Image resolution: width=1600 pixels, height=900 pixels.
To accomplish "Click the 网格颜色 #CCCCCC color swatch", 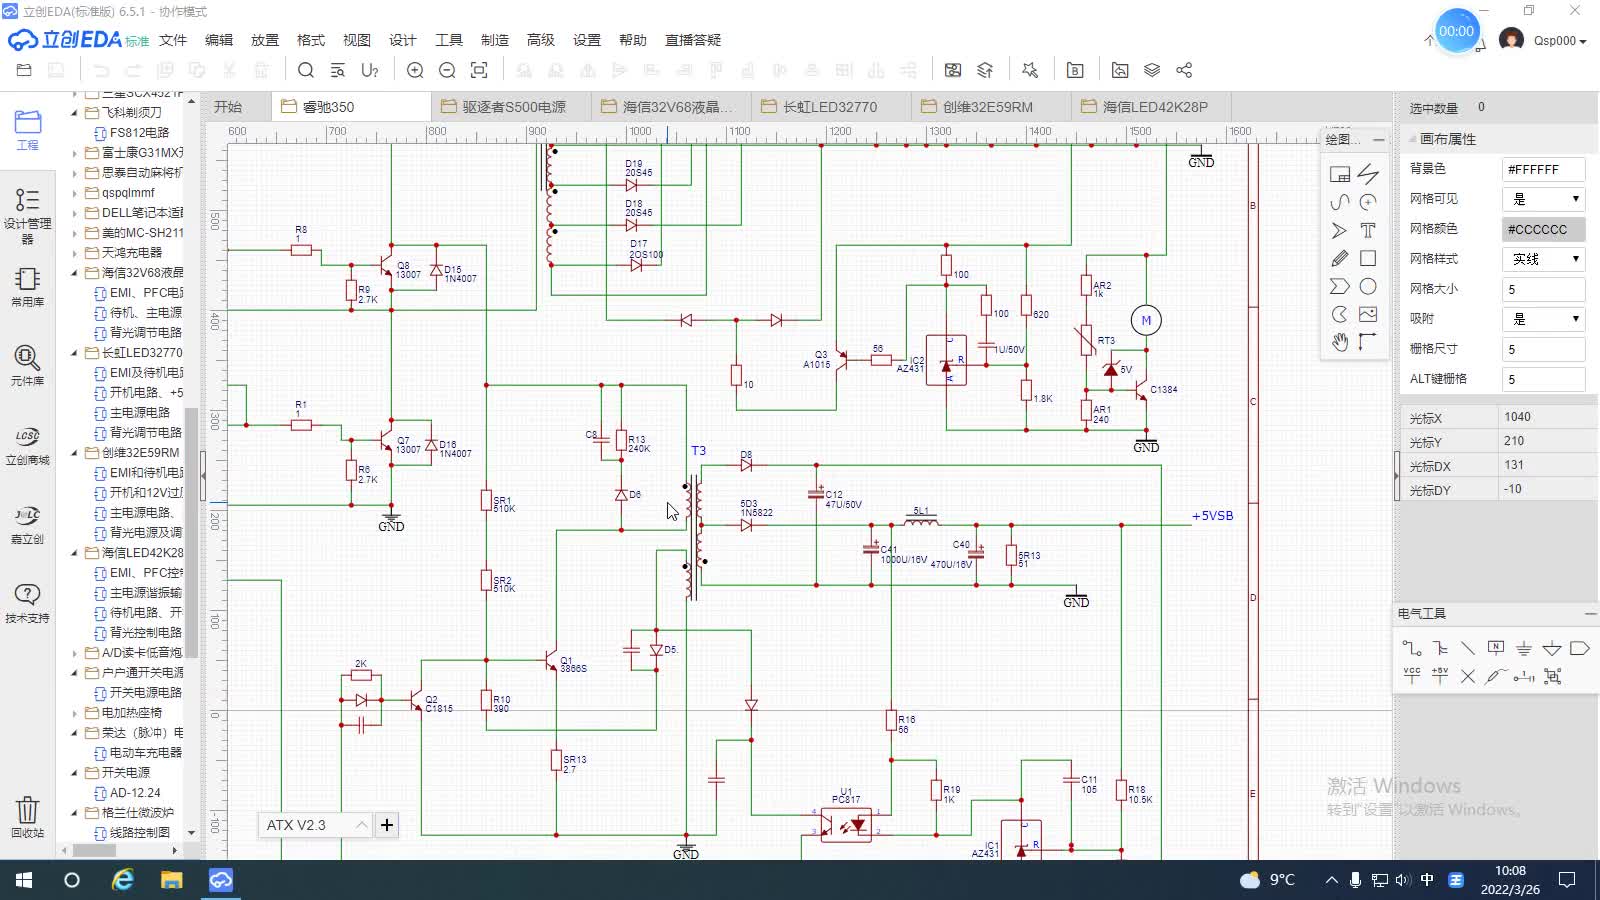I will [1544, 229].
